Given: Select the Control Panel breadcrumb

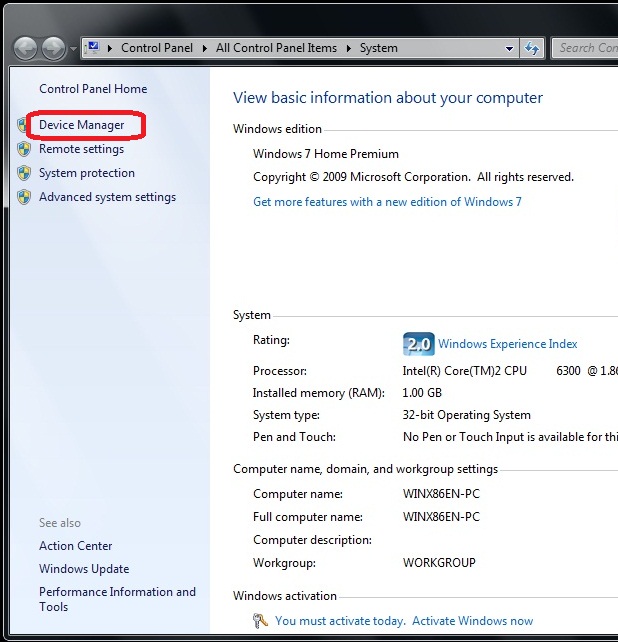Looking at the screenshot, I should [157, 48].
